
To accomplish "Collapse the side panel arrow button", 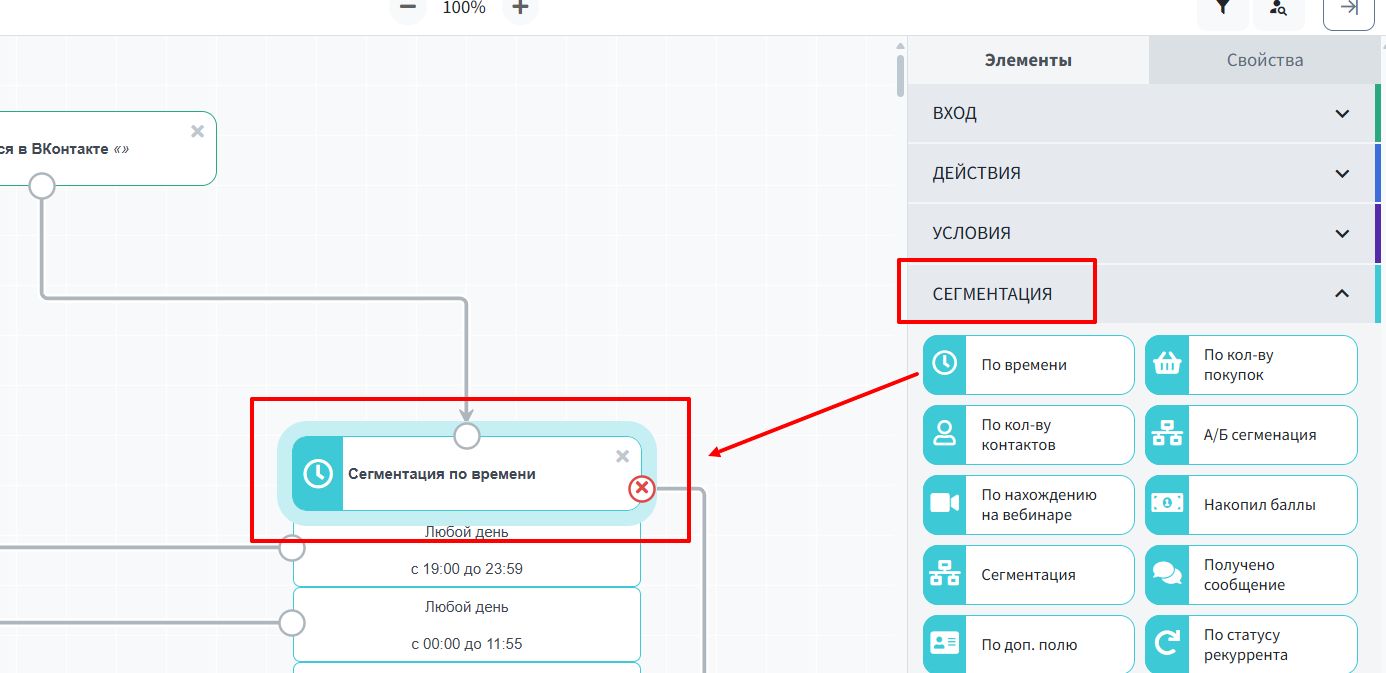I will (x=1348, y=8).
